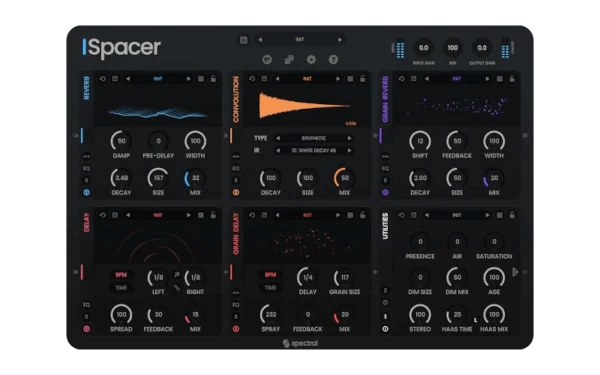The image size is (600, 375).
Task: Save the Grain Reverb preset
Action: point(413,79)
